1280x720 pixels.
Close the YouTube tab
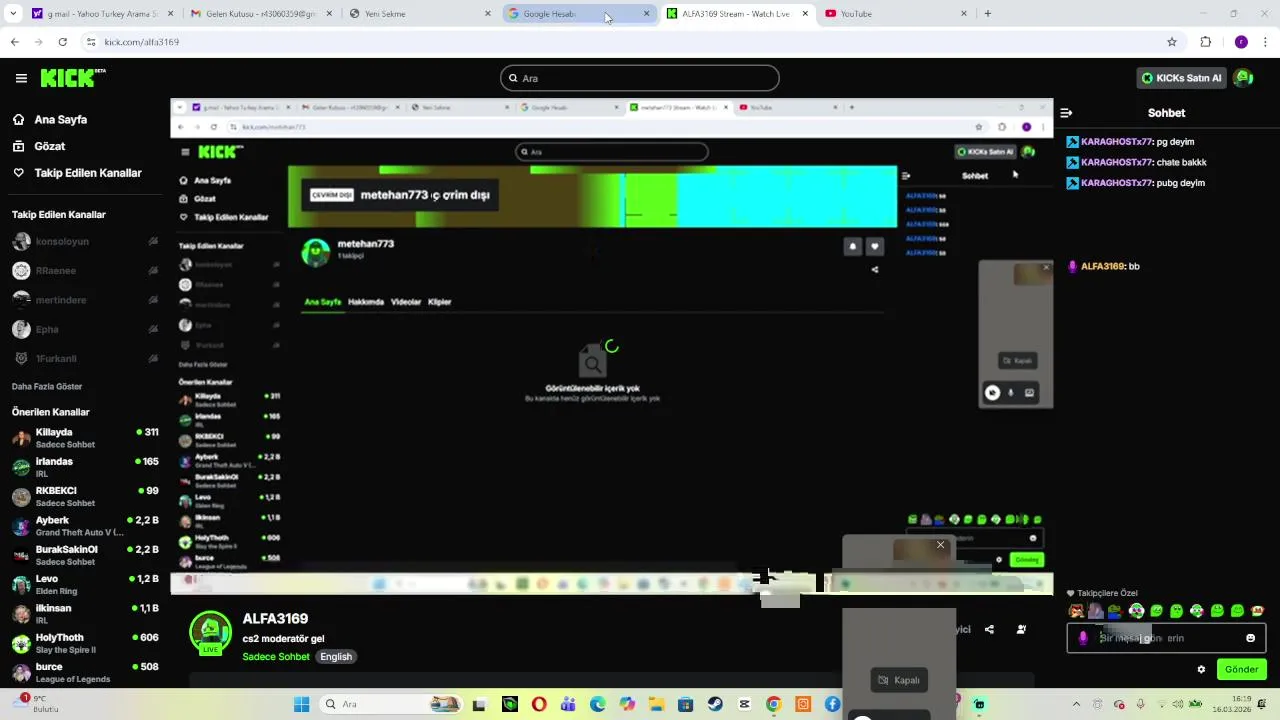point(964,14)
